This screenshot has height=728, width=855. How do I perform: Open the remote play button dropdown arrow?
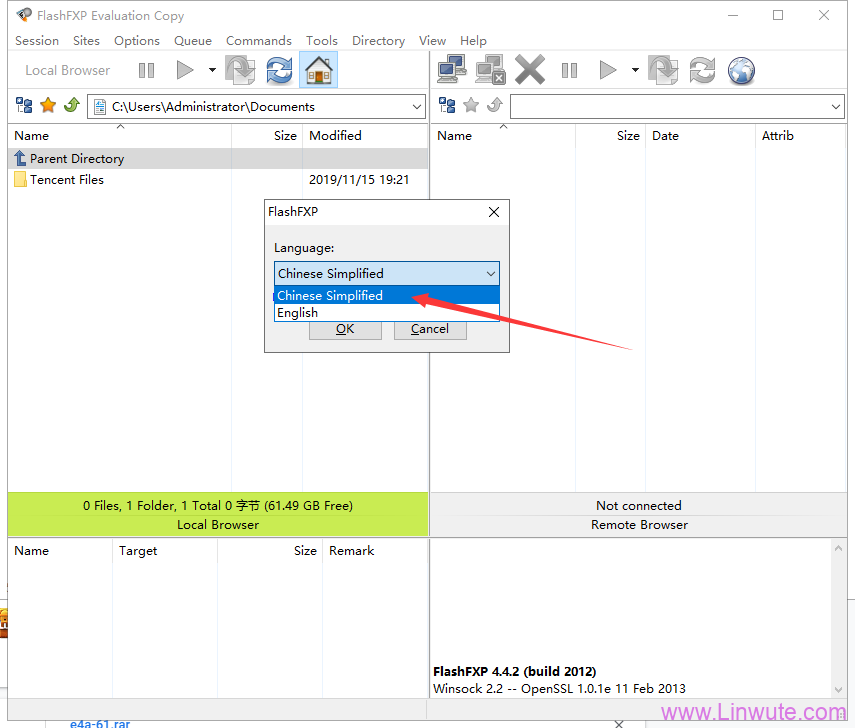click(x=635, y=70)
